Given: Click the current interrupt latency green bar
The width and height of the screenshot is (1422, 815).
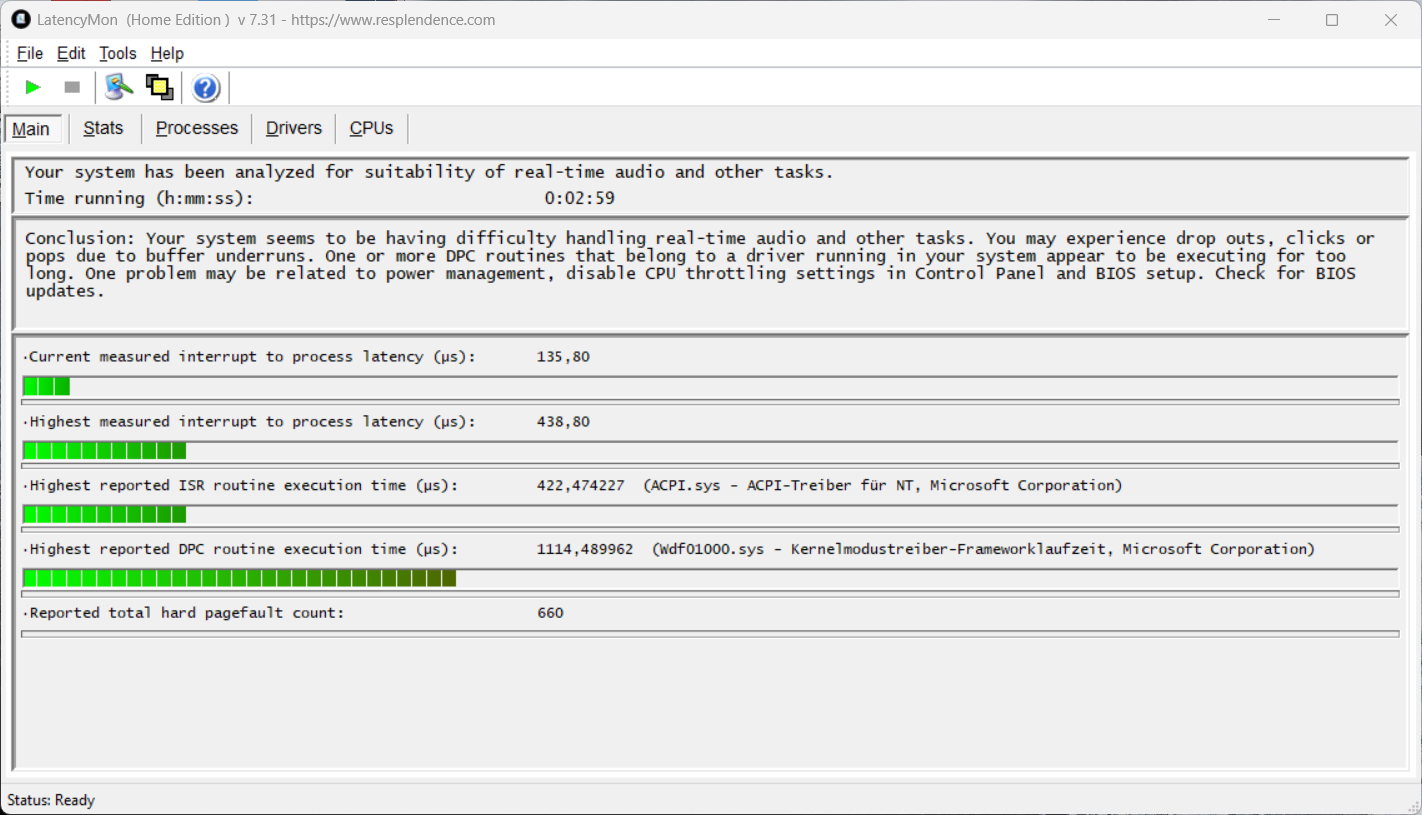Looking at the screenshot, I should pyautogui.click(x=46, y=386).
